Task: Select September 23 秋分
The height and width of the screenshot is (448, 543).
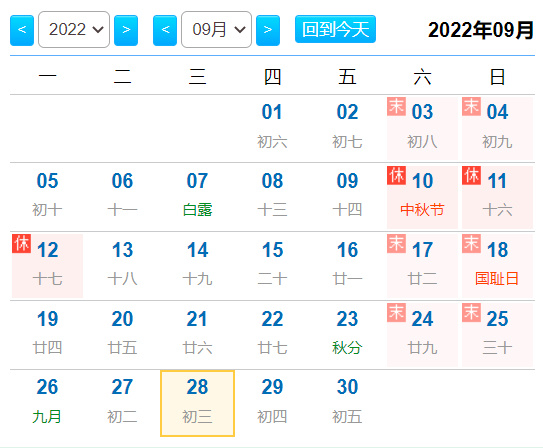Action: pyautogui.click(x=347, y=334)
